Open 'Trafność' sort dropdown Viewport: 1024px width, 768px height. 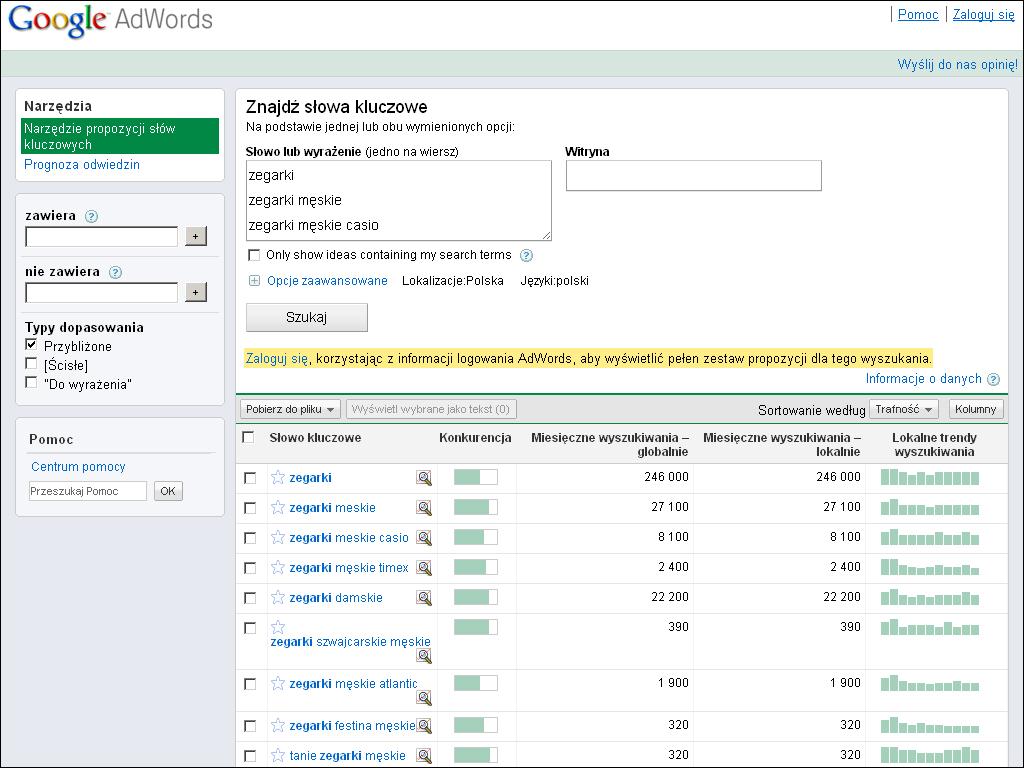(x=903, y=409)
